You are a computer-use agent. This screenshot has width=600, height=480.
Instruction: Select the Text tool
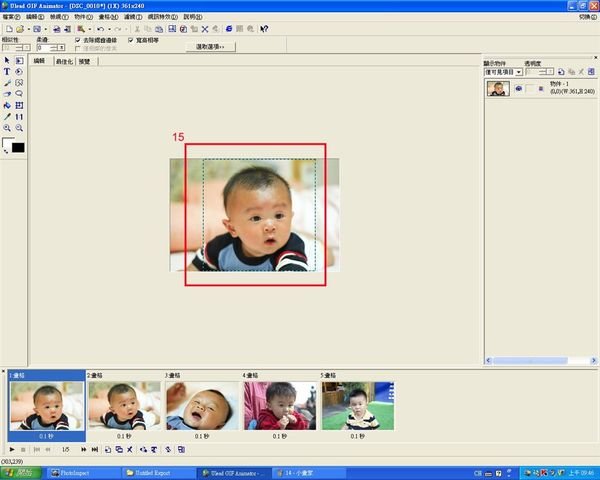[7, 72]
